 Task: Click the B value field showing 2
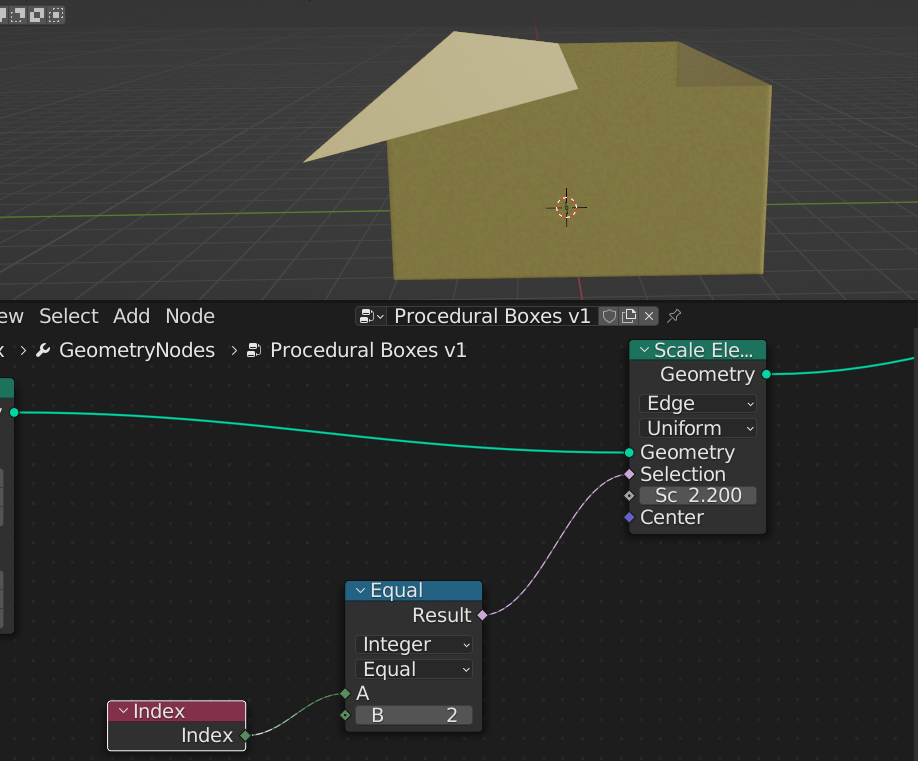coord(414,715)
